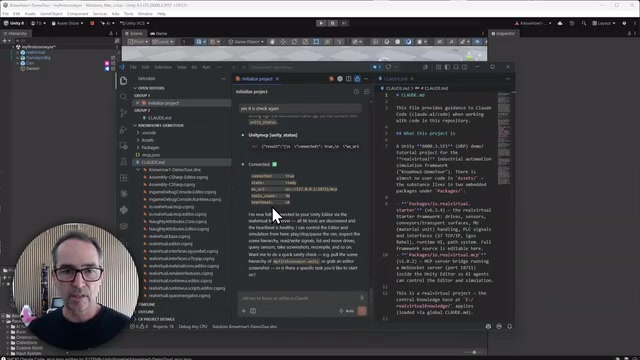Viewport: 640px width, 360px height.
Task: Open Run and Debug in VS Code activity bar
Action: click(124, 129)
